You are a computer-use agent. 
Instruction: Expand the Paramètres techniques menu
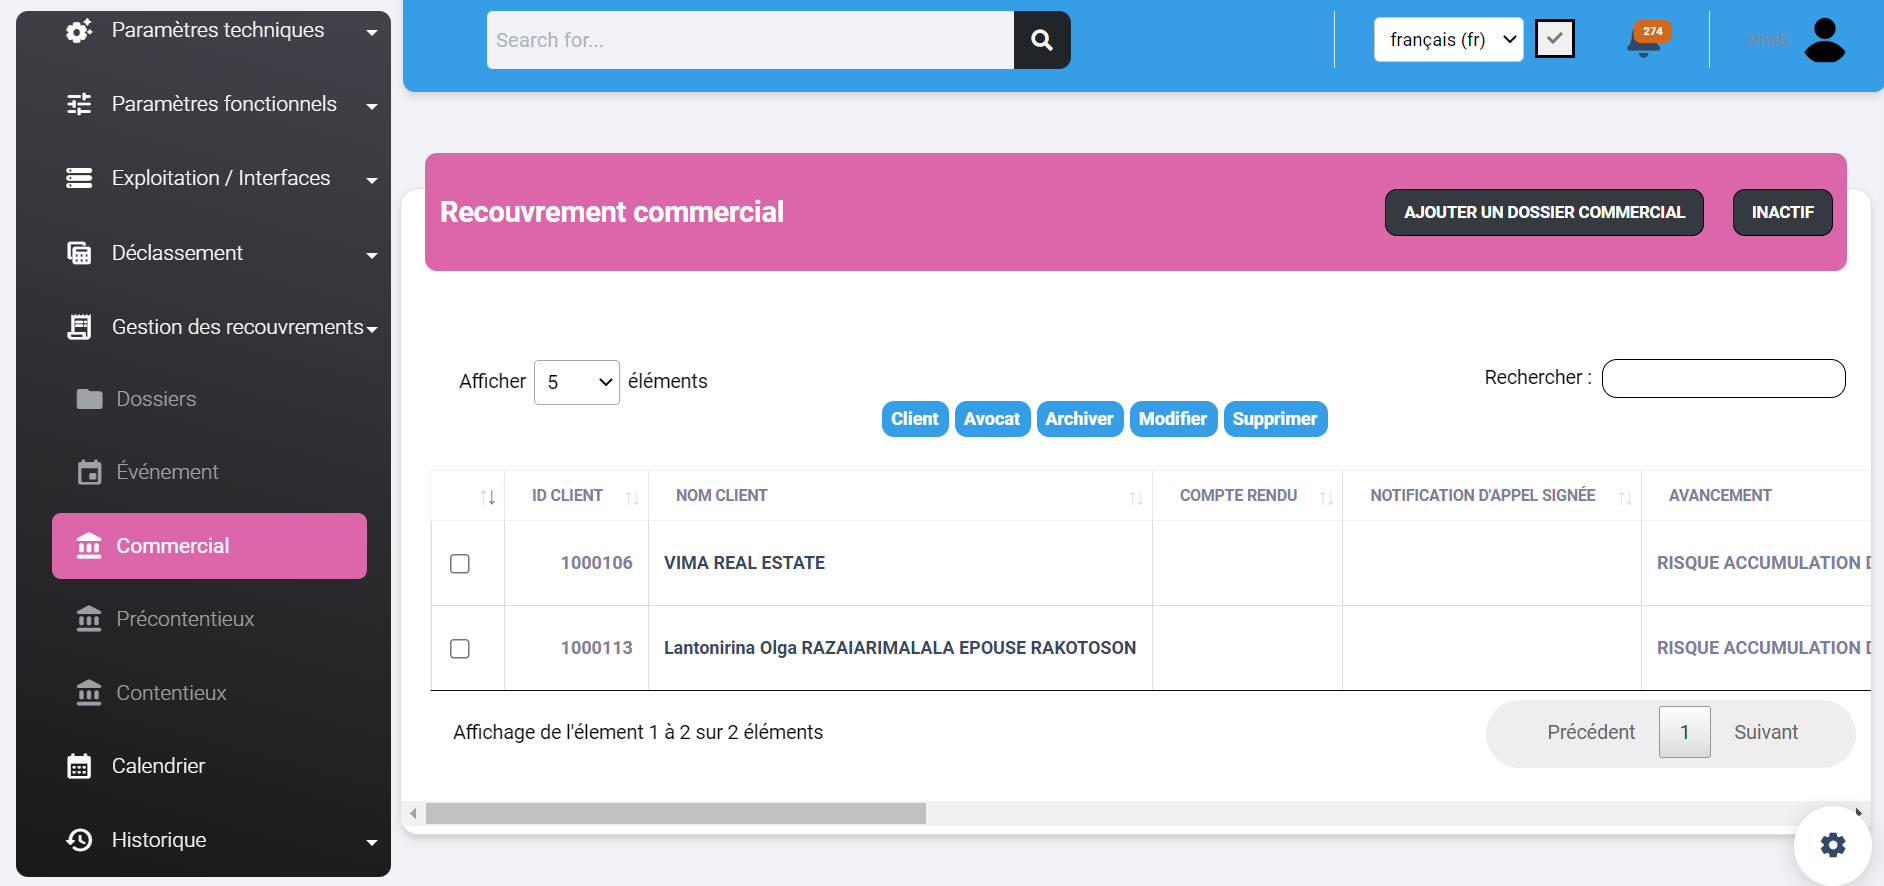218,30
